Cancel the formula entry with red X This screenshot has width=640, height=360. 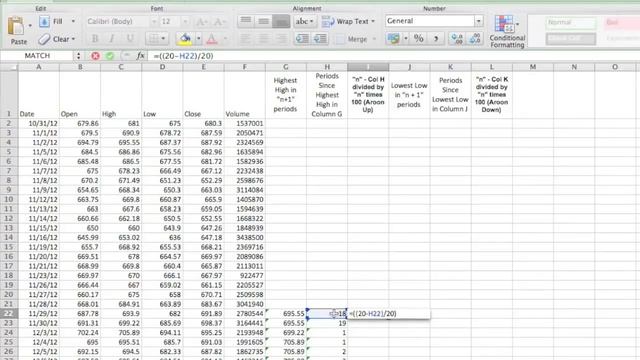pos(95,56)
